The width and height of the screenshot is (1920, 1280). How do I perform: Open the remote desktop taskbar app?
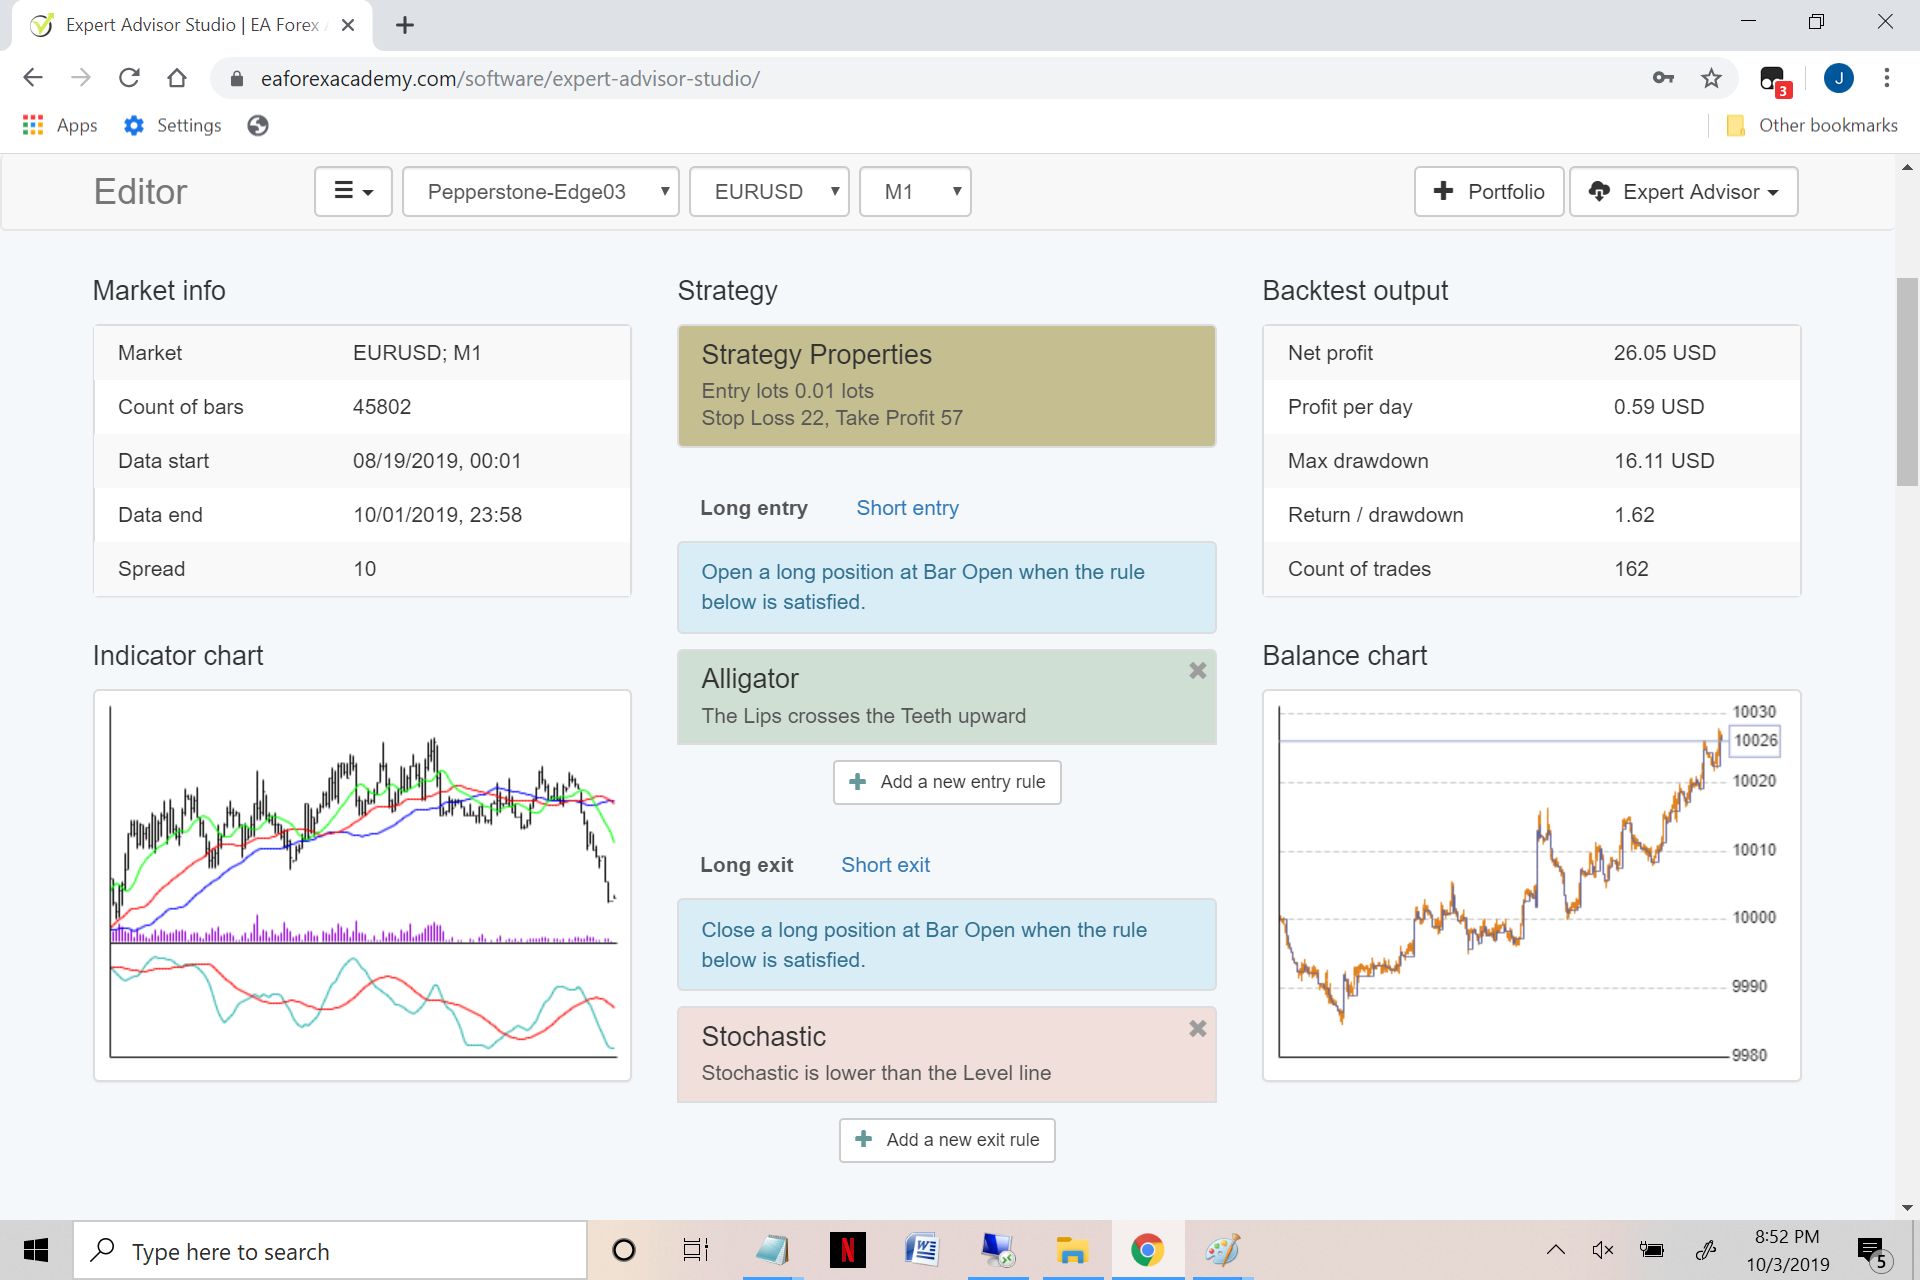997,1250
